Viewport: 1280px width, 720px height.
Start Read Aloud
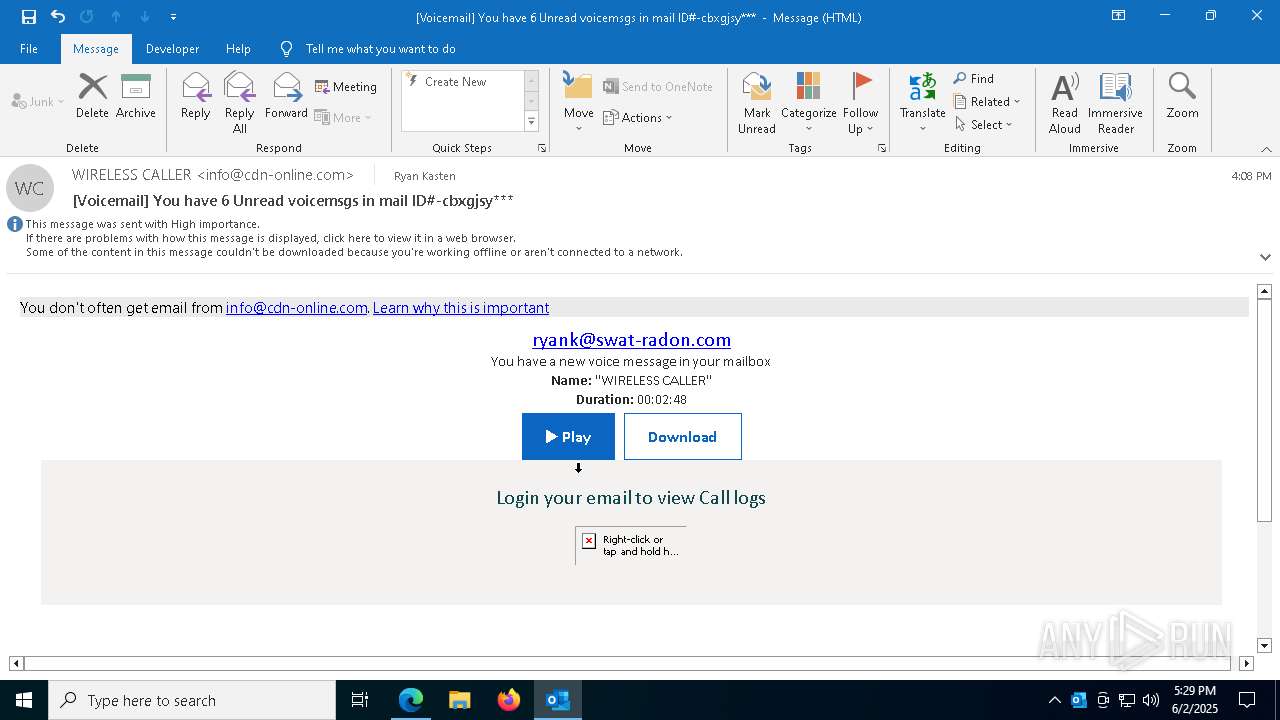1065,103
